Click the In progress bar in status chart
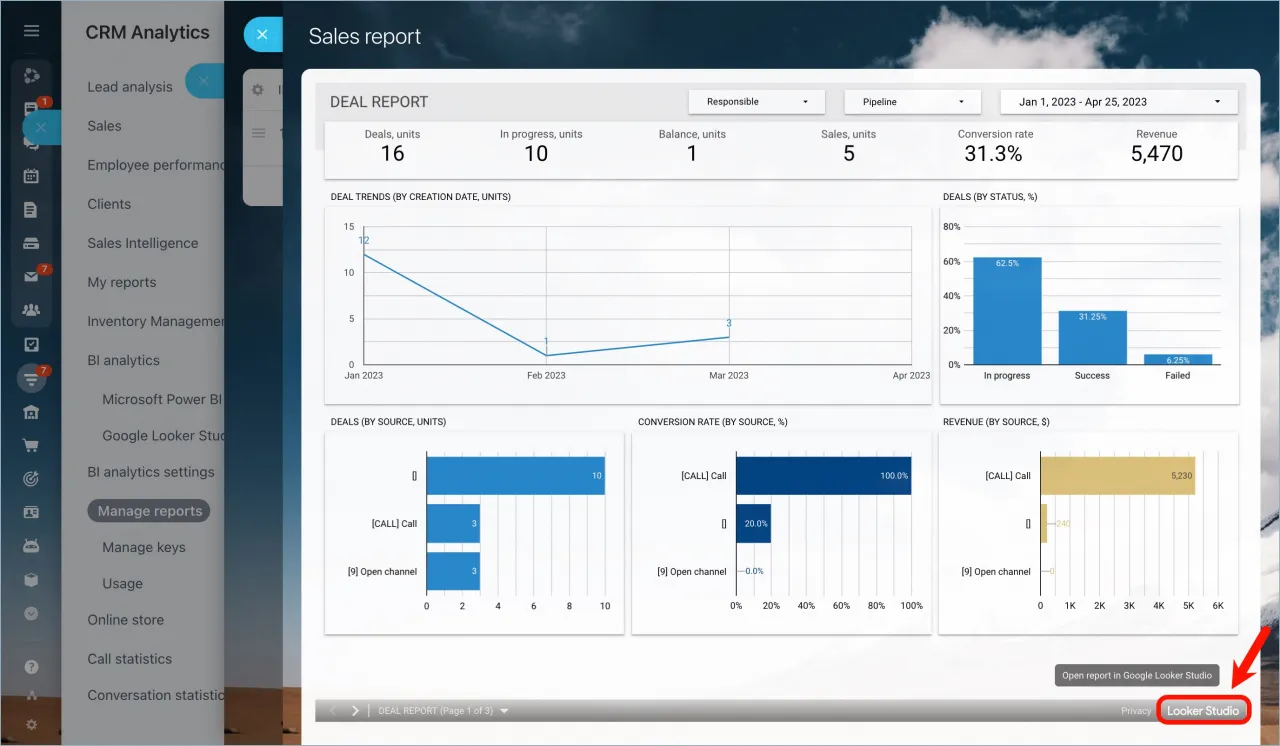Screen dimensions: 1280x746 (x=1007, y=311)
